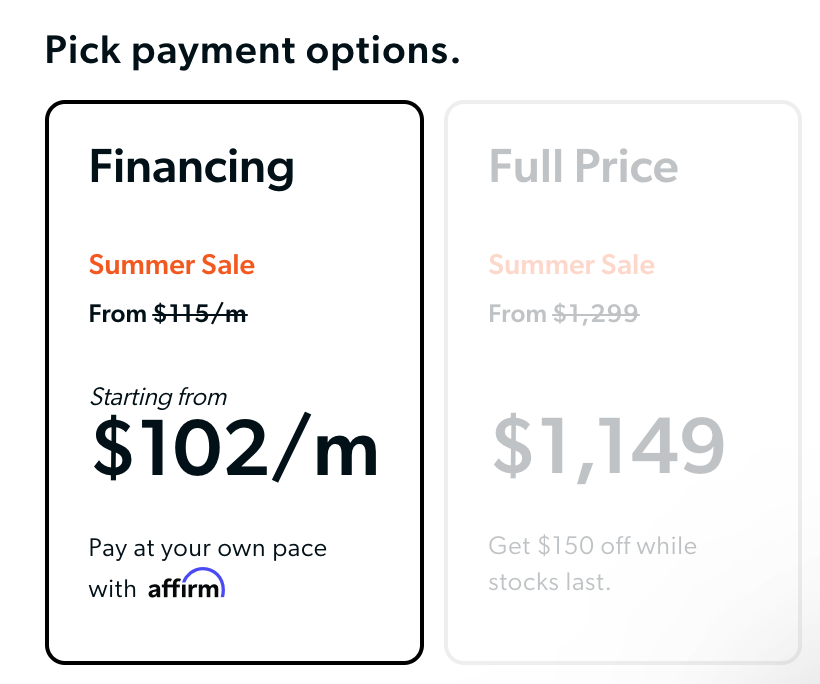Click 'Get $150 off while stocks last' text

(x=592, y=547)
